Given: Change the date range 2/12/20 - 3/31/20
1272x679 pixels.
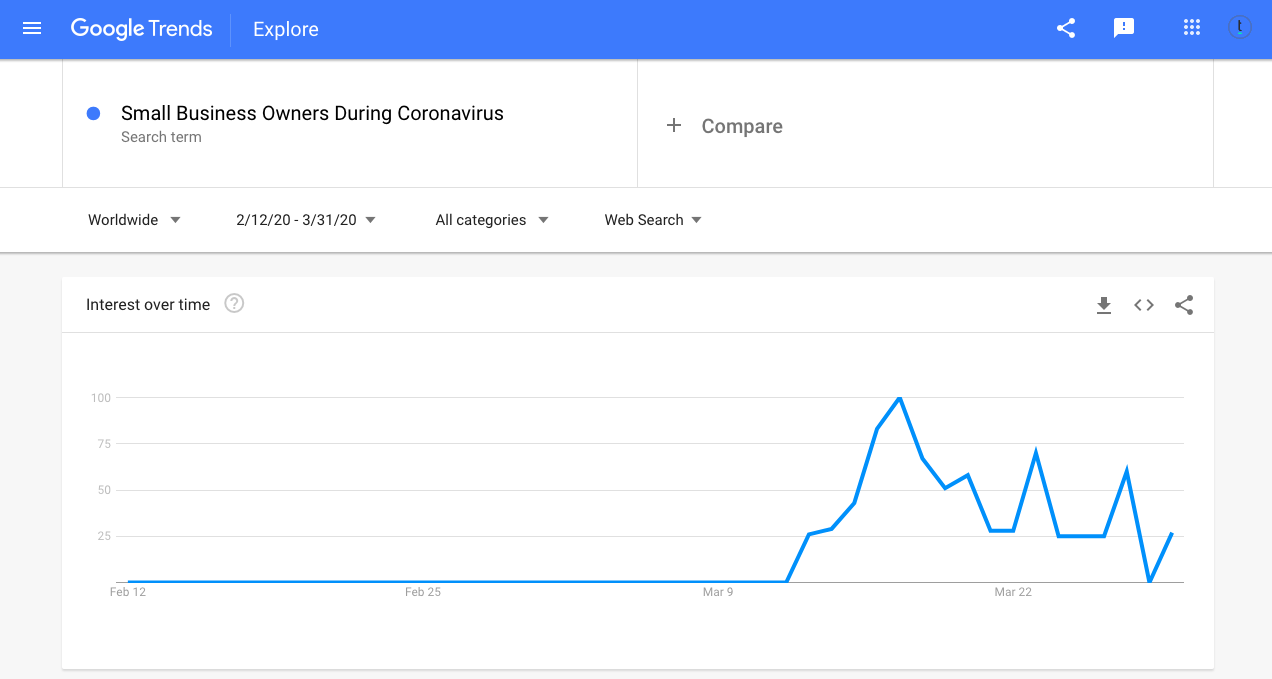Looking at the screenshot, I should pos(307,220).
